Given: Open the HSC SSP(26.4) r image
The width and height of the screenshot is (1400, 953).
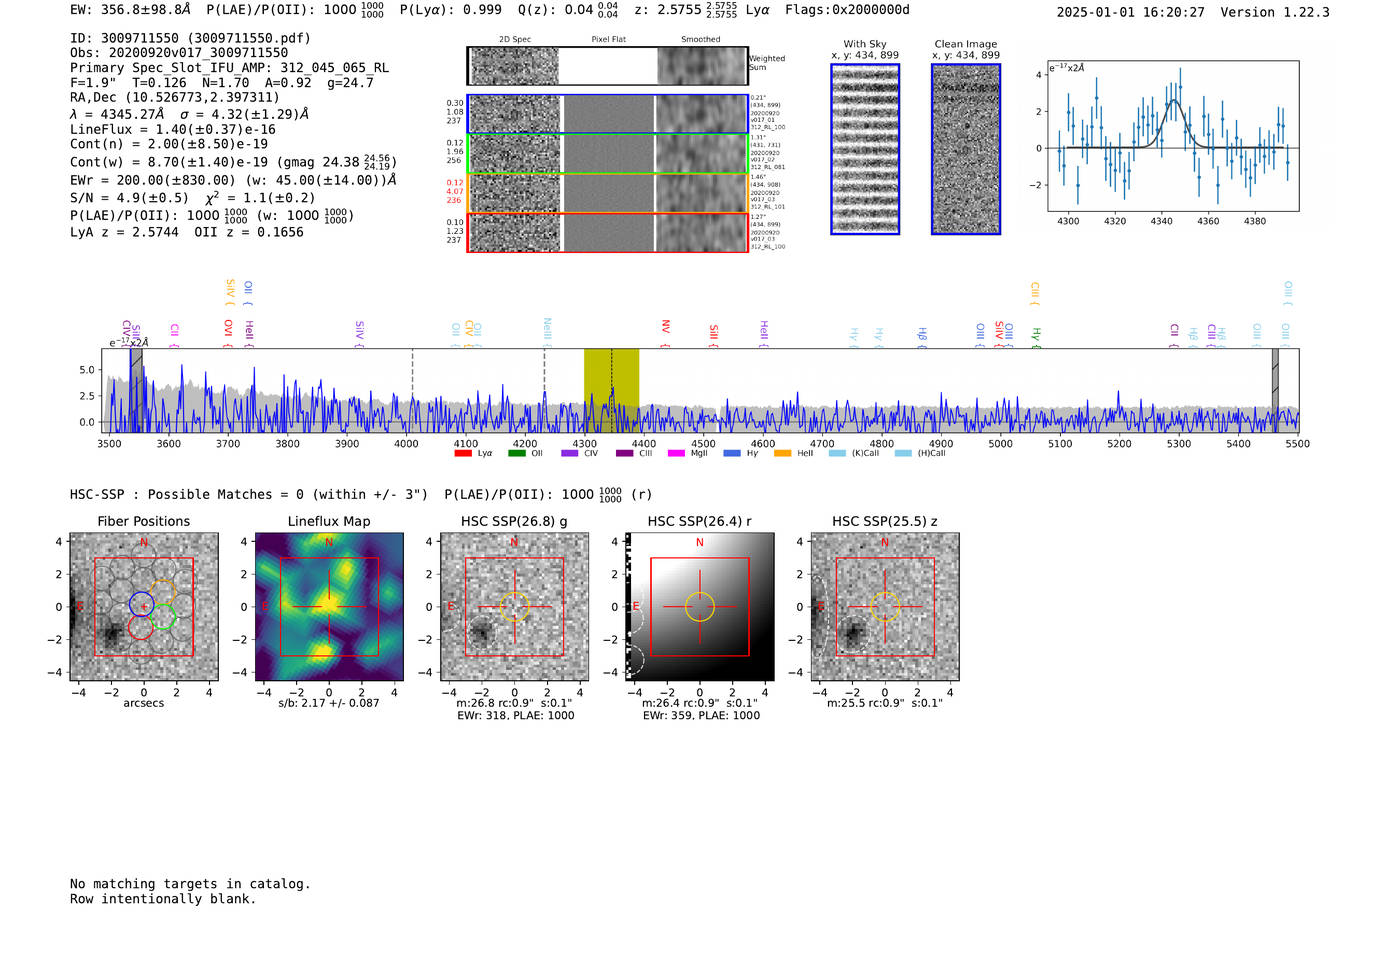Looking at the screenshot, I should (700, 607).
